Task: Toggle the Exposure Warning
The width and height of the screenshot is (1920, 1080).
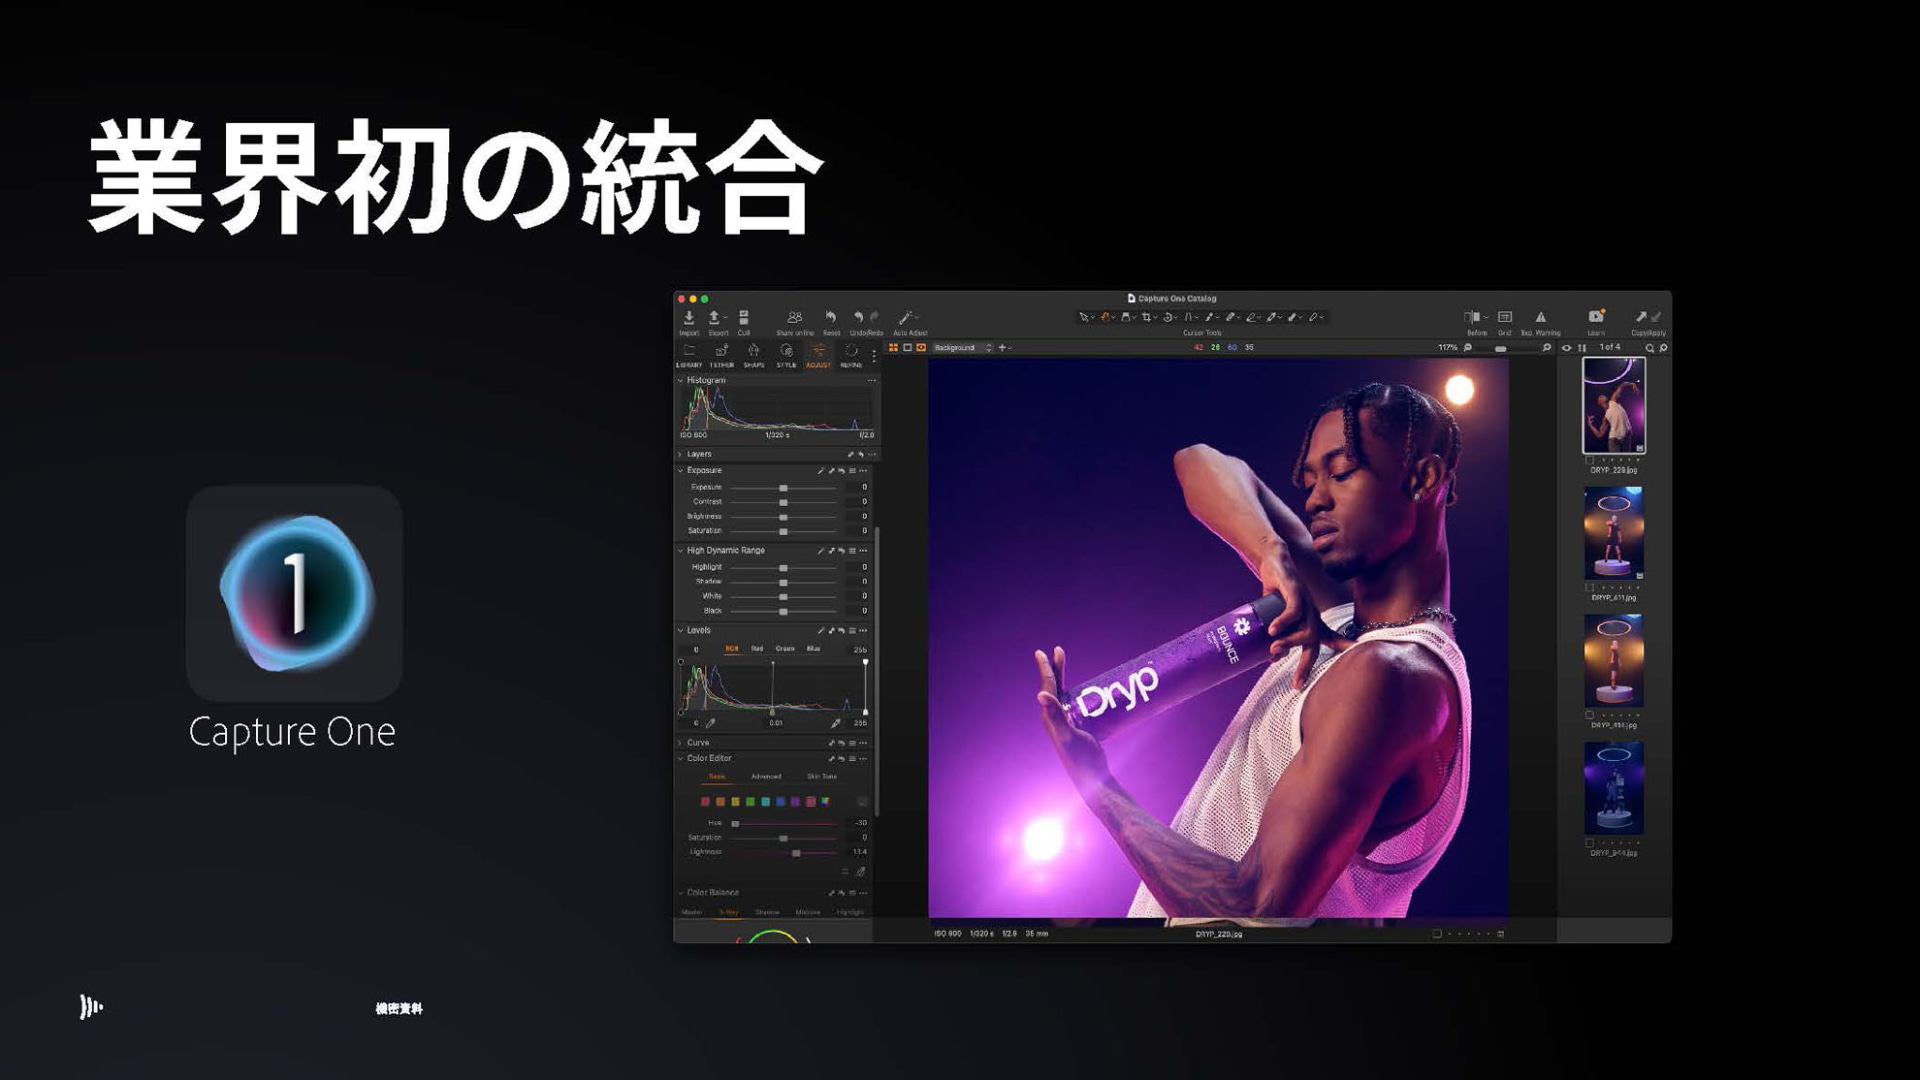Action: 1540,317
